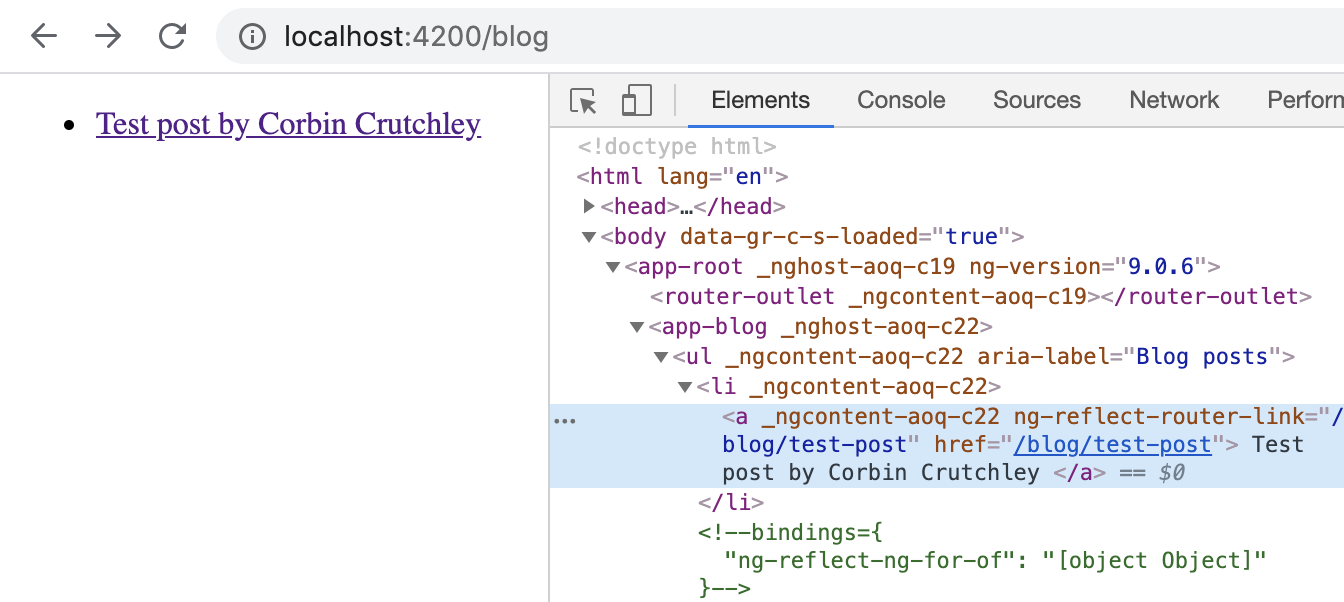Image resolution: width=1344 pixels, height=602 pixels.
Task: Click the /blog/test-post href link
Action: [x=1113, y=444]
